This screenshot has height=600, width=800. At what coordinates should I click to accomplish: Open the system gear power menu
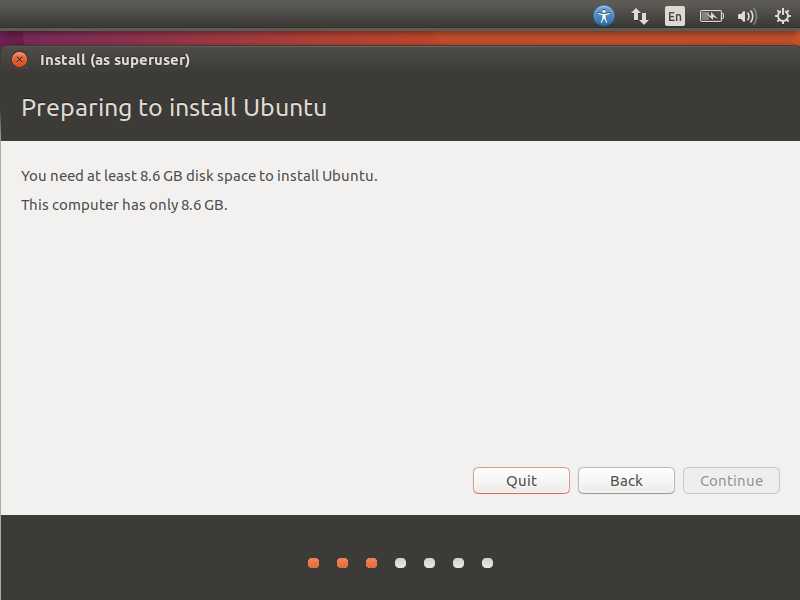point(783,16)
